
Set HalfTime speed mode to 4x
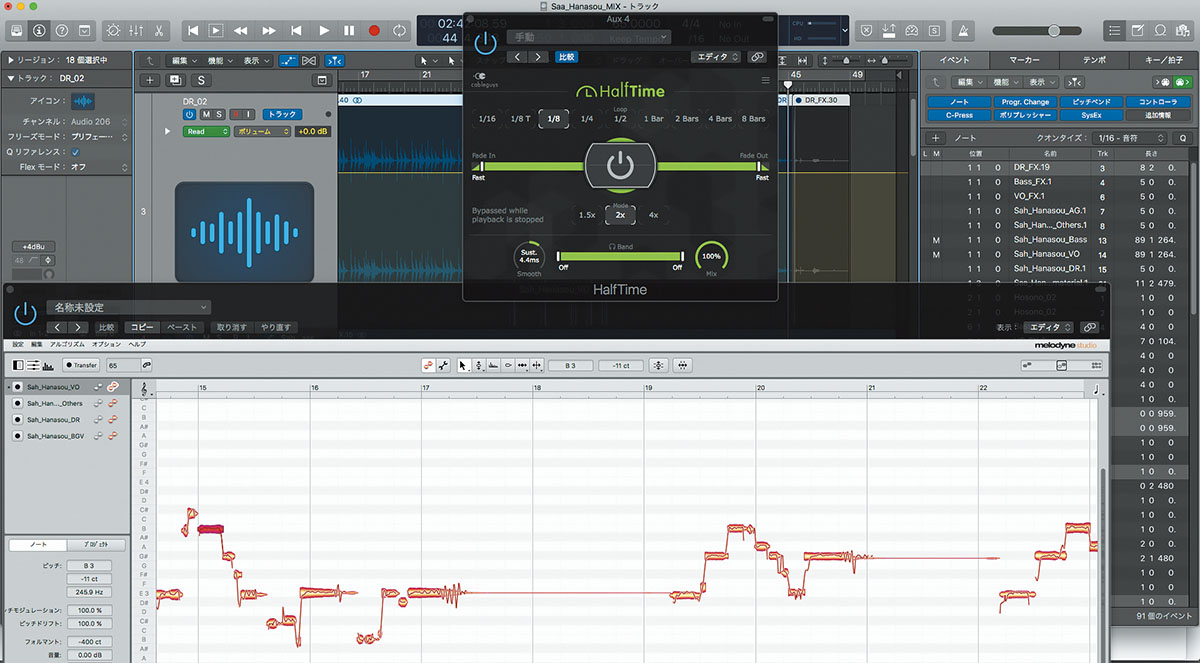click(653, 215)
